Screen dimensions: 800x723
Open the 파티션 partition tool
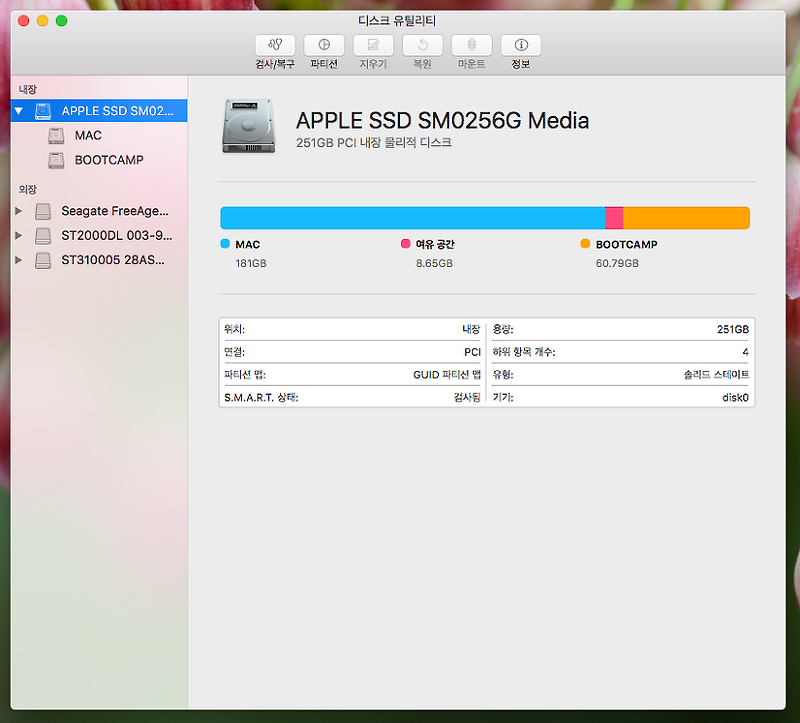point(324,45)
